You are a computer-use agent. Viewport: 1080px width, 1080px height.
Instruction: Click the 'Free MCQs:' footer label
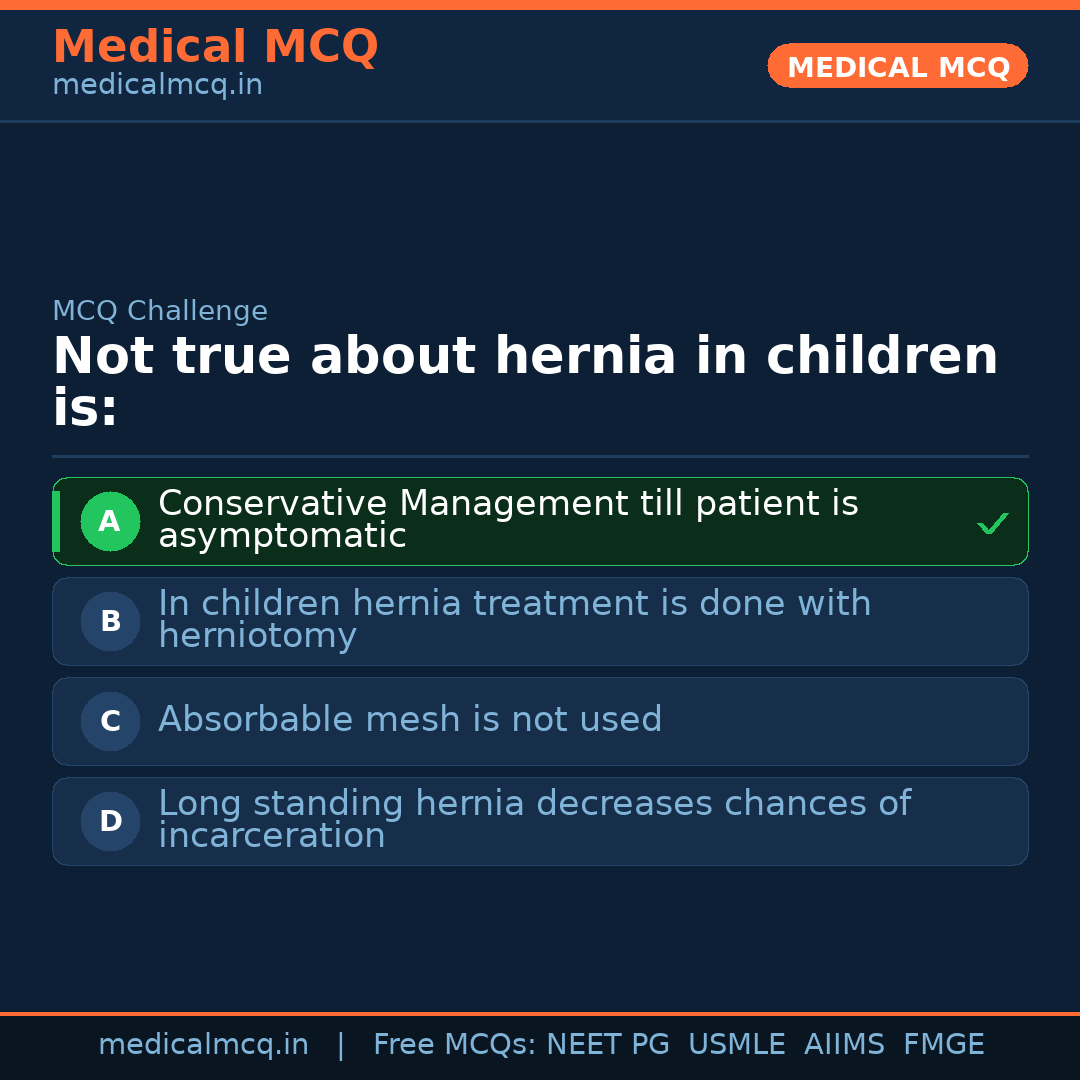[455, 1045]
